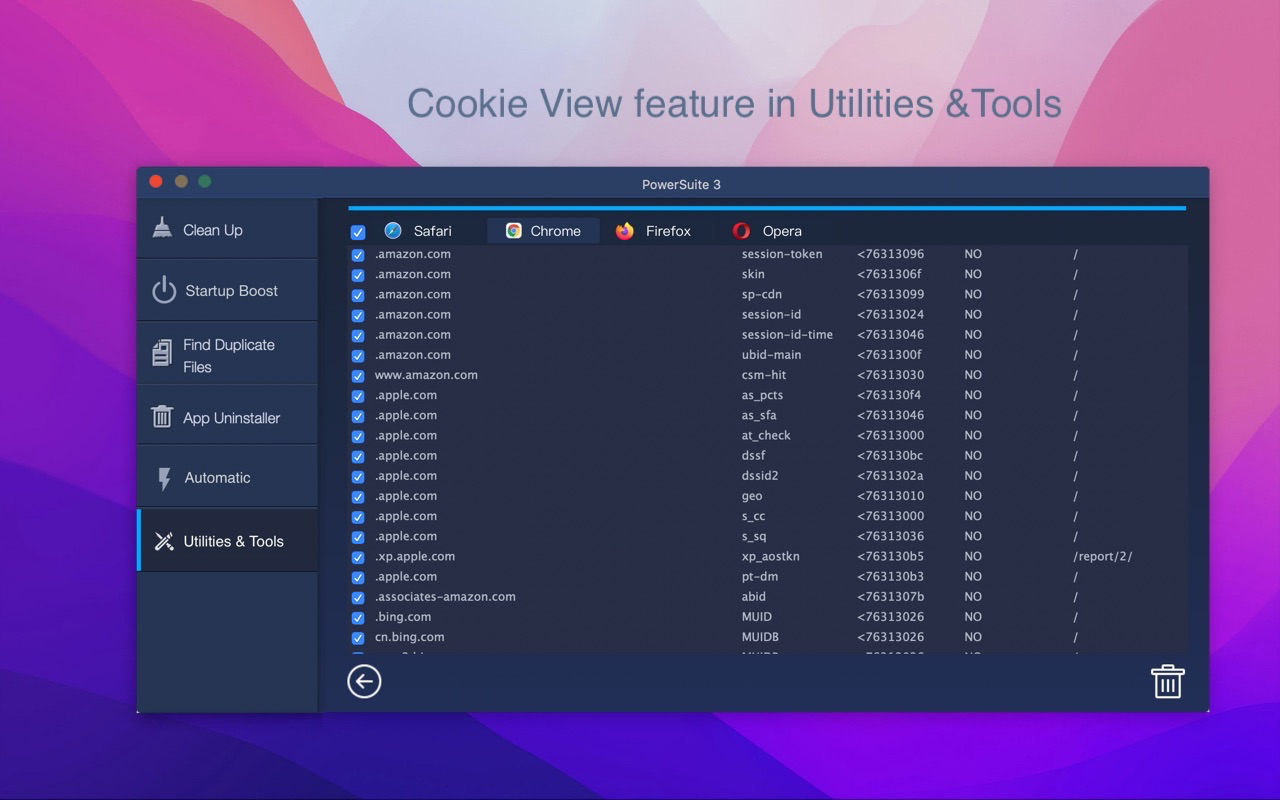
Task: Open the Clean Up section
Action: coord(228,229)
